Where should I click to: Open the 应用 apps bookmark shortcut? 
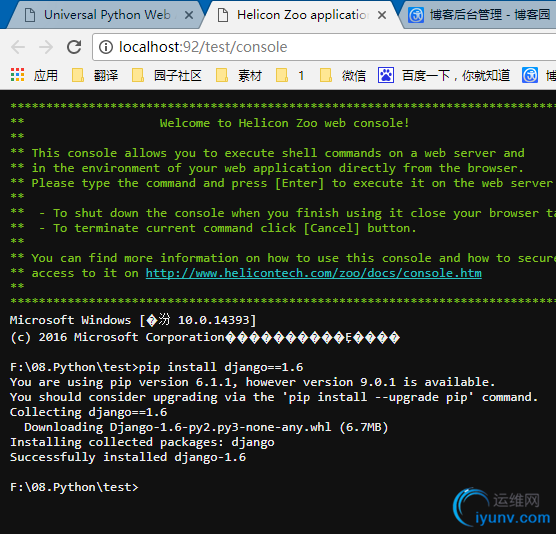click(x=34, y=75)
